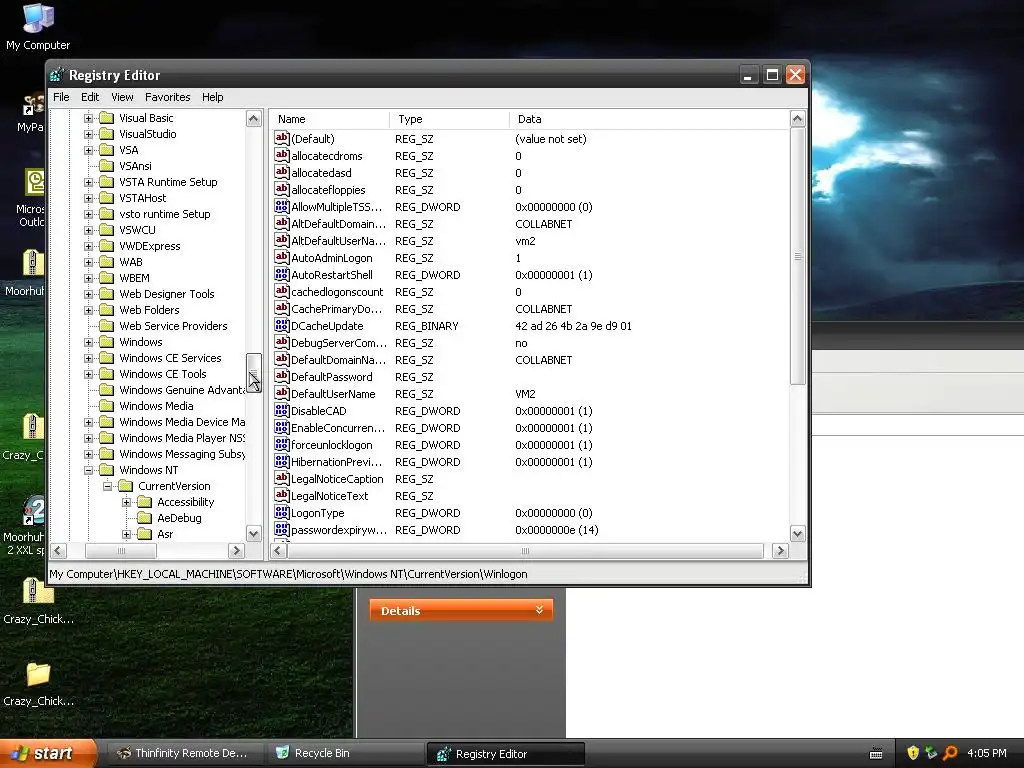Select the Windows Genuine Advantage key
Image resolution: width=1024 pixels, height=768 pixels.
tap(182, 390)
